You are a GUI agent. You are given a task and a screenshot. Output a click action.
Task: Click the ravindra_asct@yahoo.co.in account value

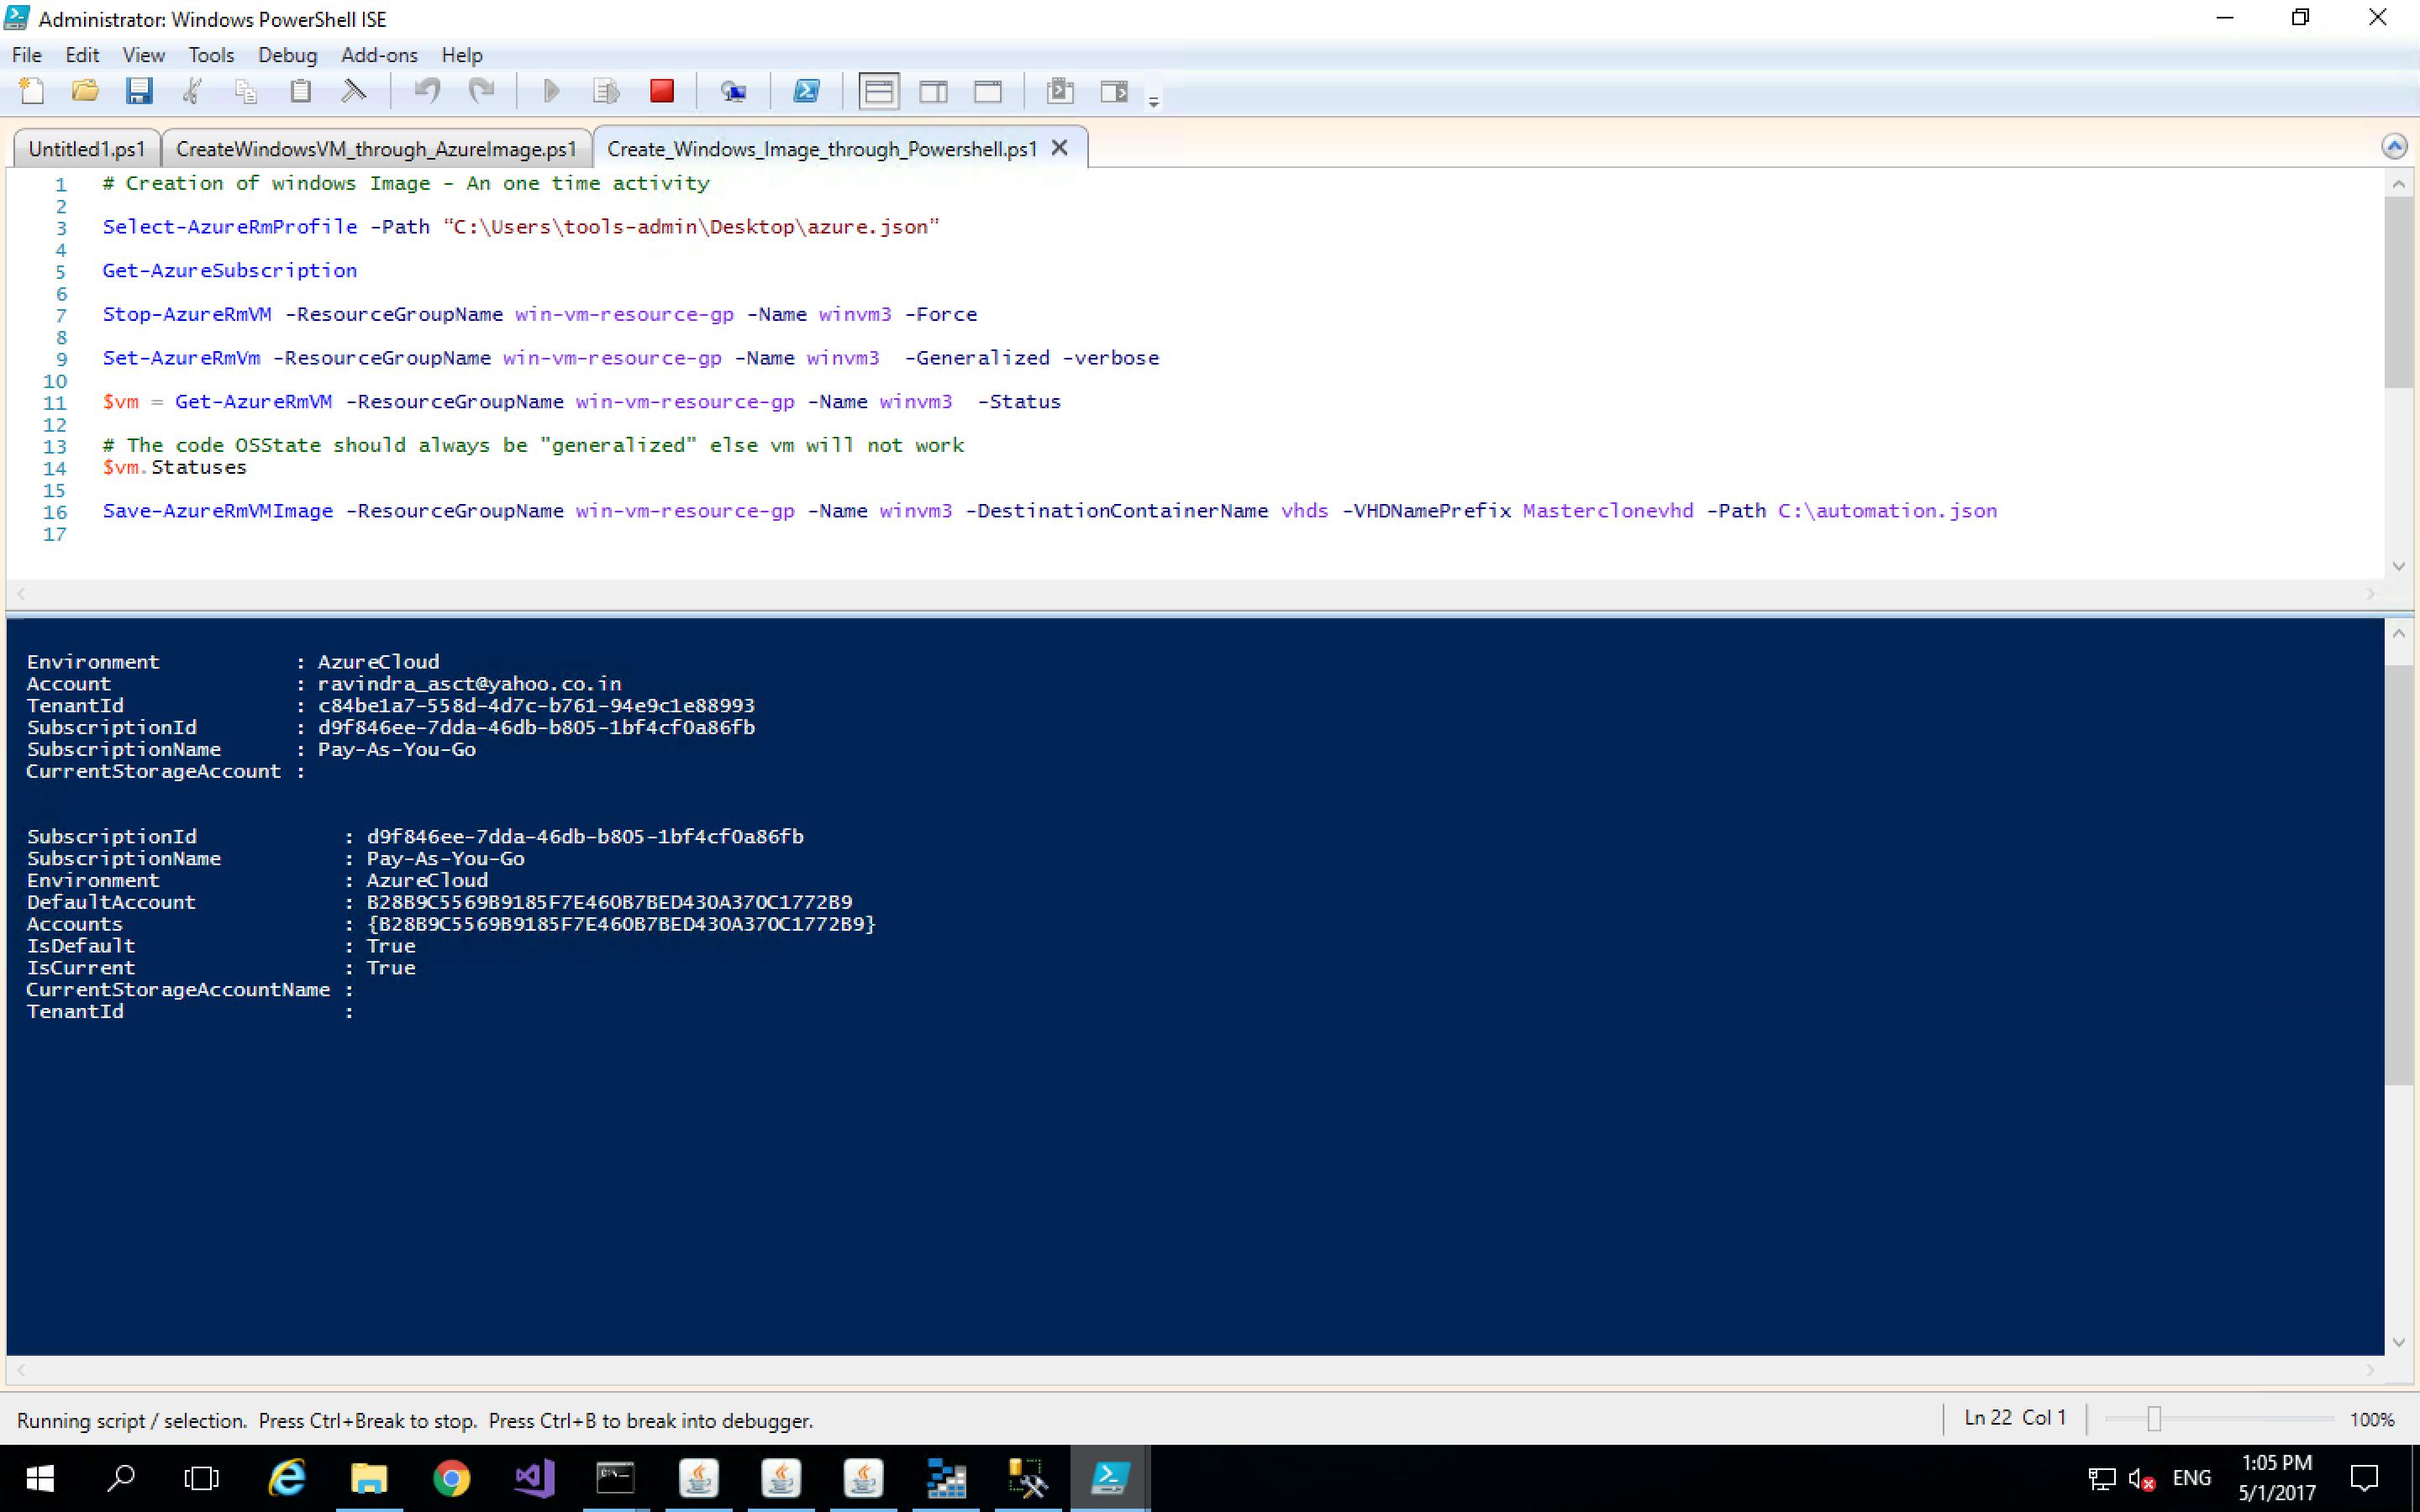click(469, 684)
